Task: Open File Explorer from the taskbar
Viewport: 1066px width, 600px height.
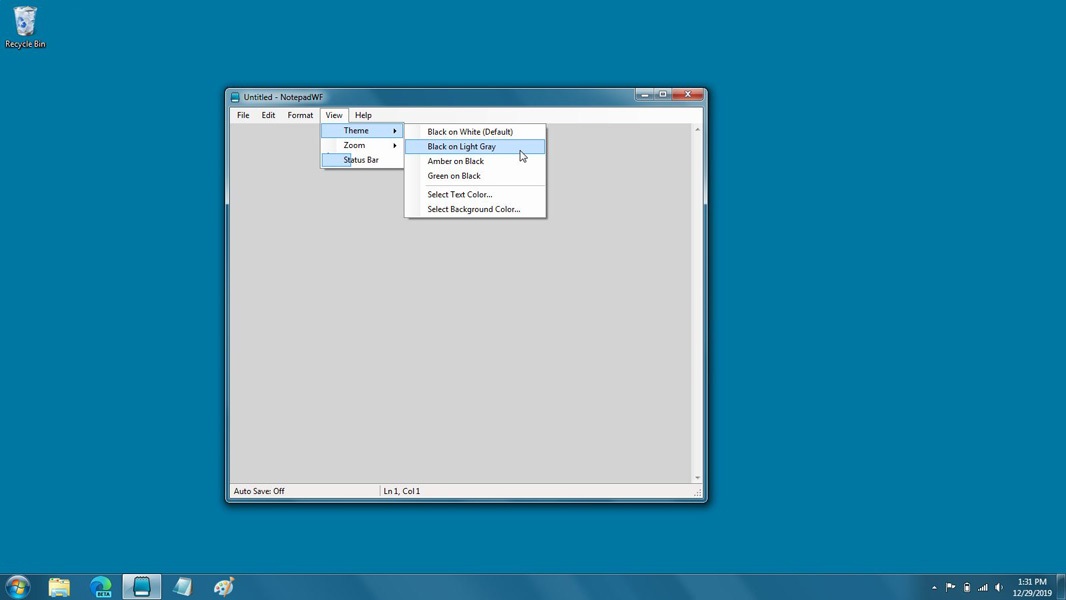Action: [59, 587]
